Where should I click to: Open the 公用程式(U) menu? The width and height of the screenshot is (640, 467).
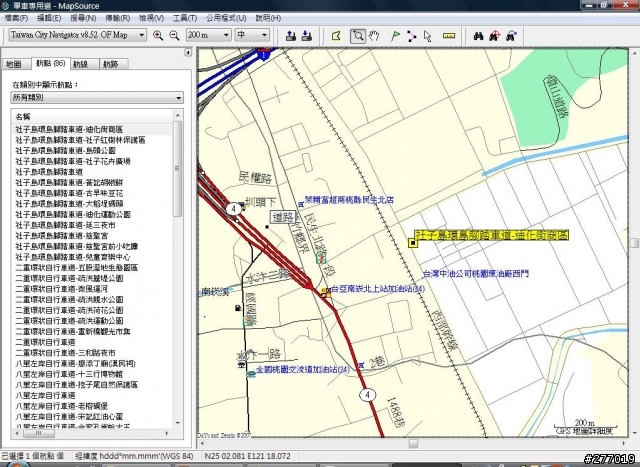click(226, 18)
